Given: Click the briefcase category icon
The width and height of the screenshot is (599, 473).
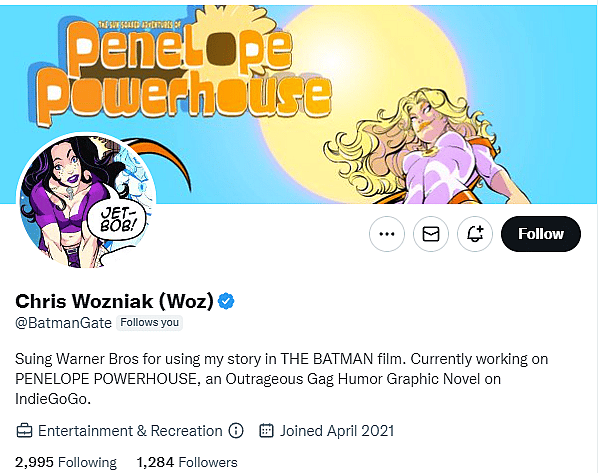Looking at the screenshot, I should coord(24,431).
